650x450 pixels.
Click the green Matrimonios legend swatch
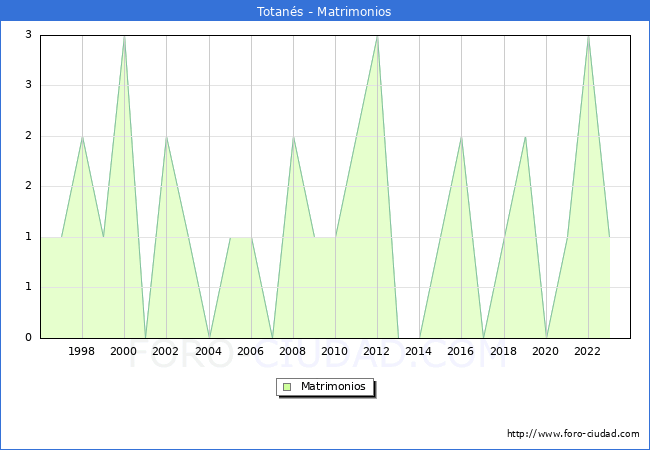tap(287, 387)
